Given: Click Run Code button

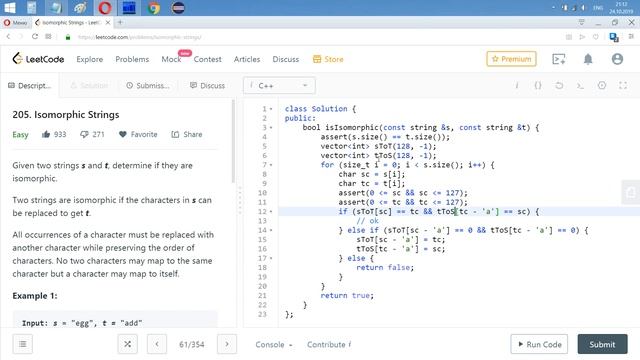Looking at the screenshot, I should [539, 344].
